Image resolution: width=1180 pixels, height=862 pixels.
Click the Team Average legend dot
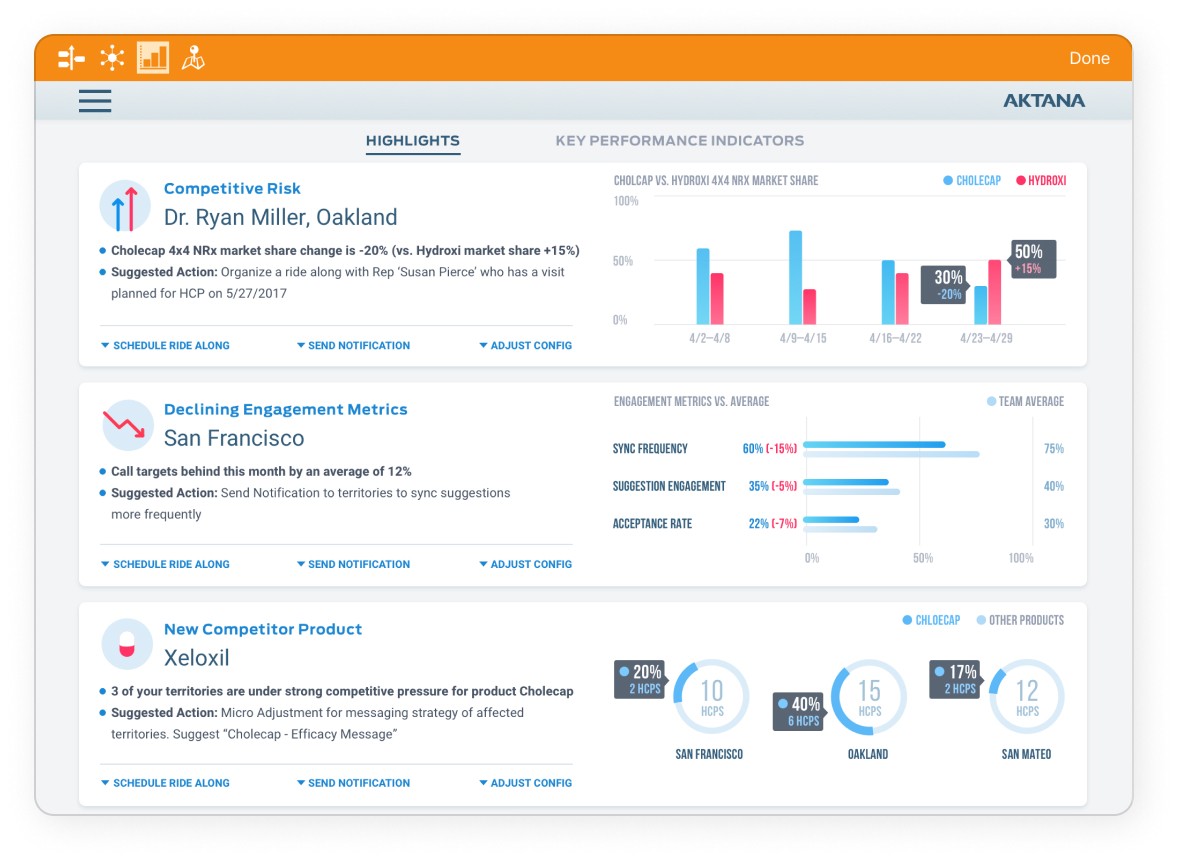click(x=991, y=401)
